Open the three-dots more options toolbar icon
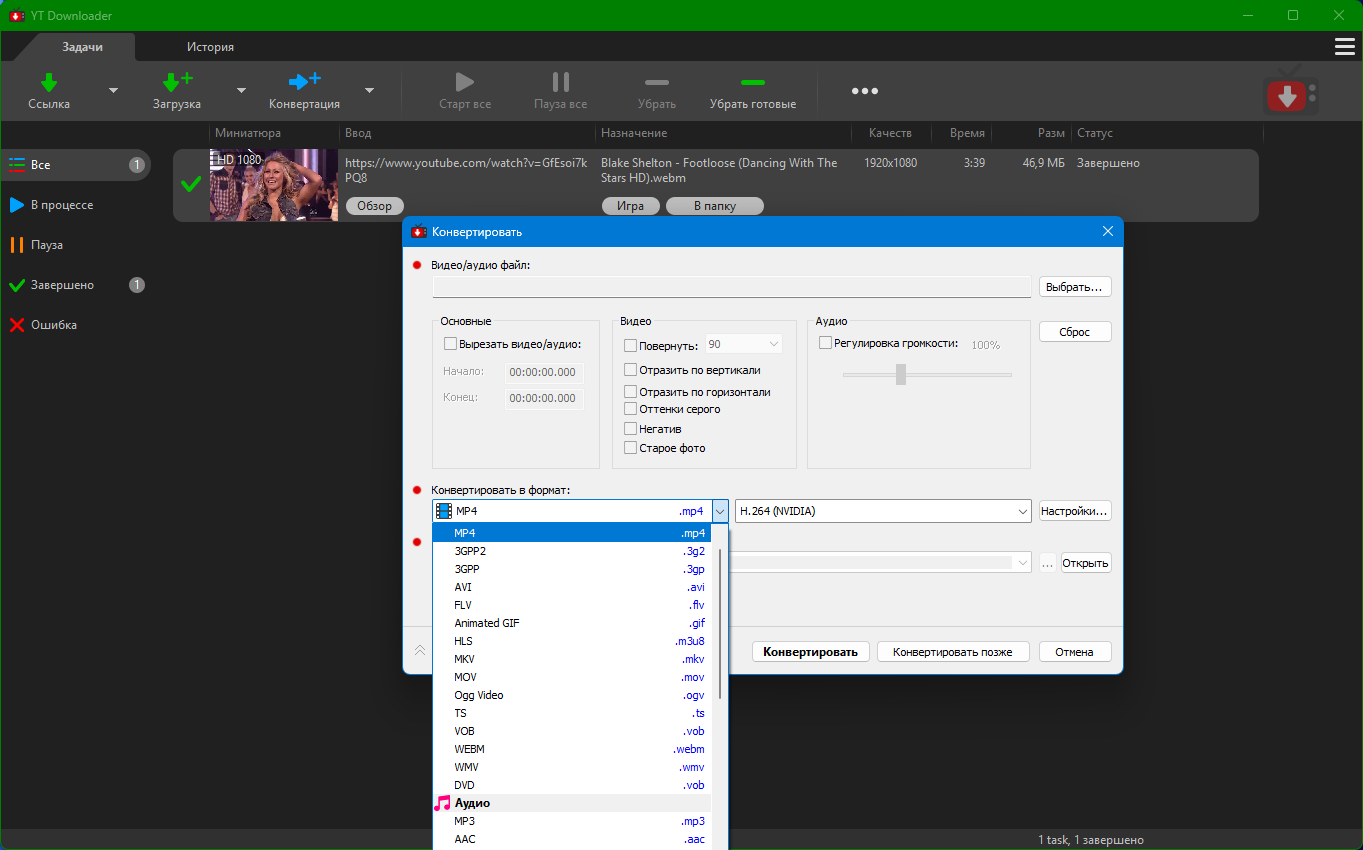 coord(864,91)
